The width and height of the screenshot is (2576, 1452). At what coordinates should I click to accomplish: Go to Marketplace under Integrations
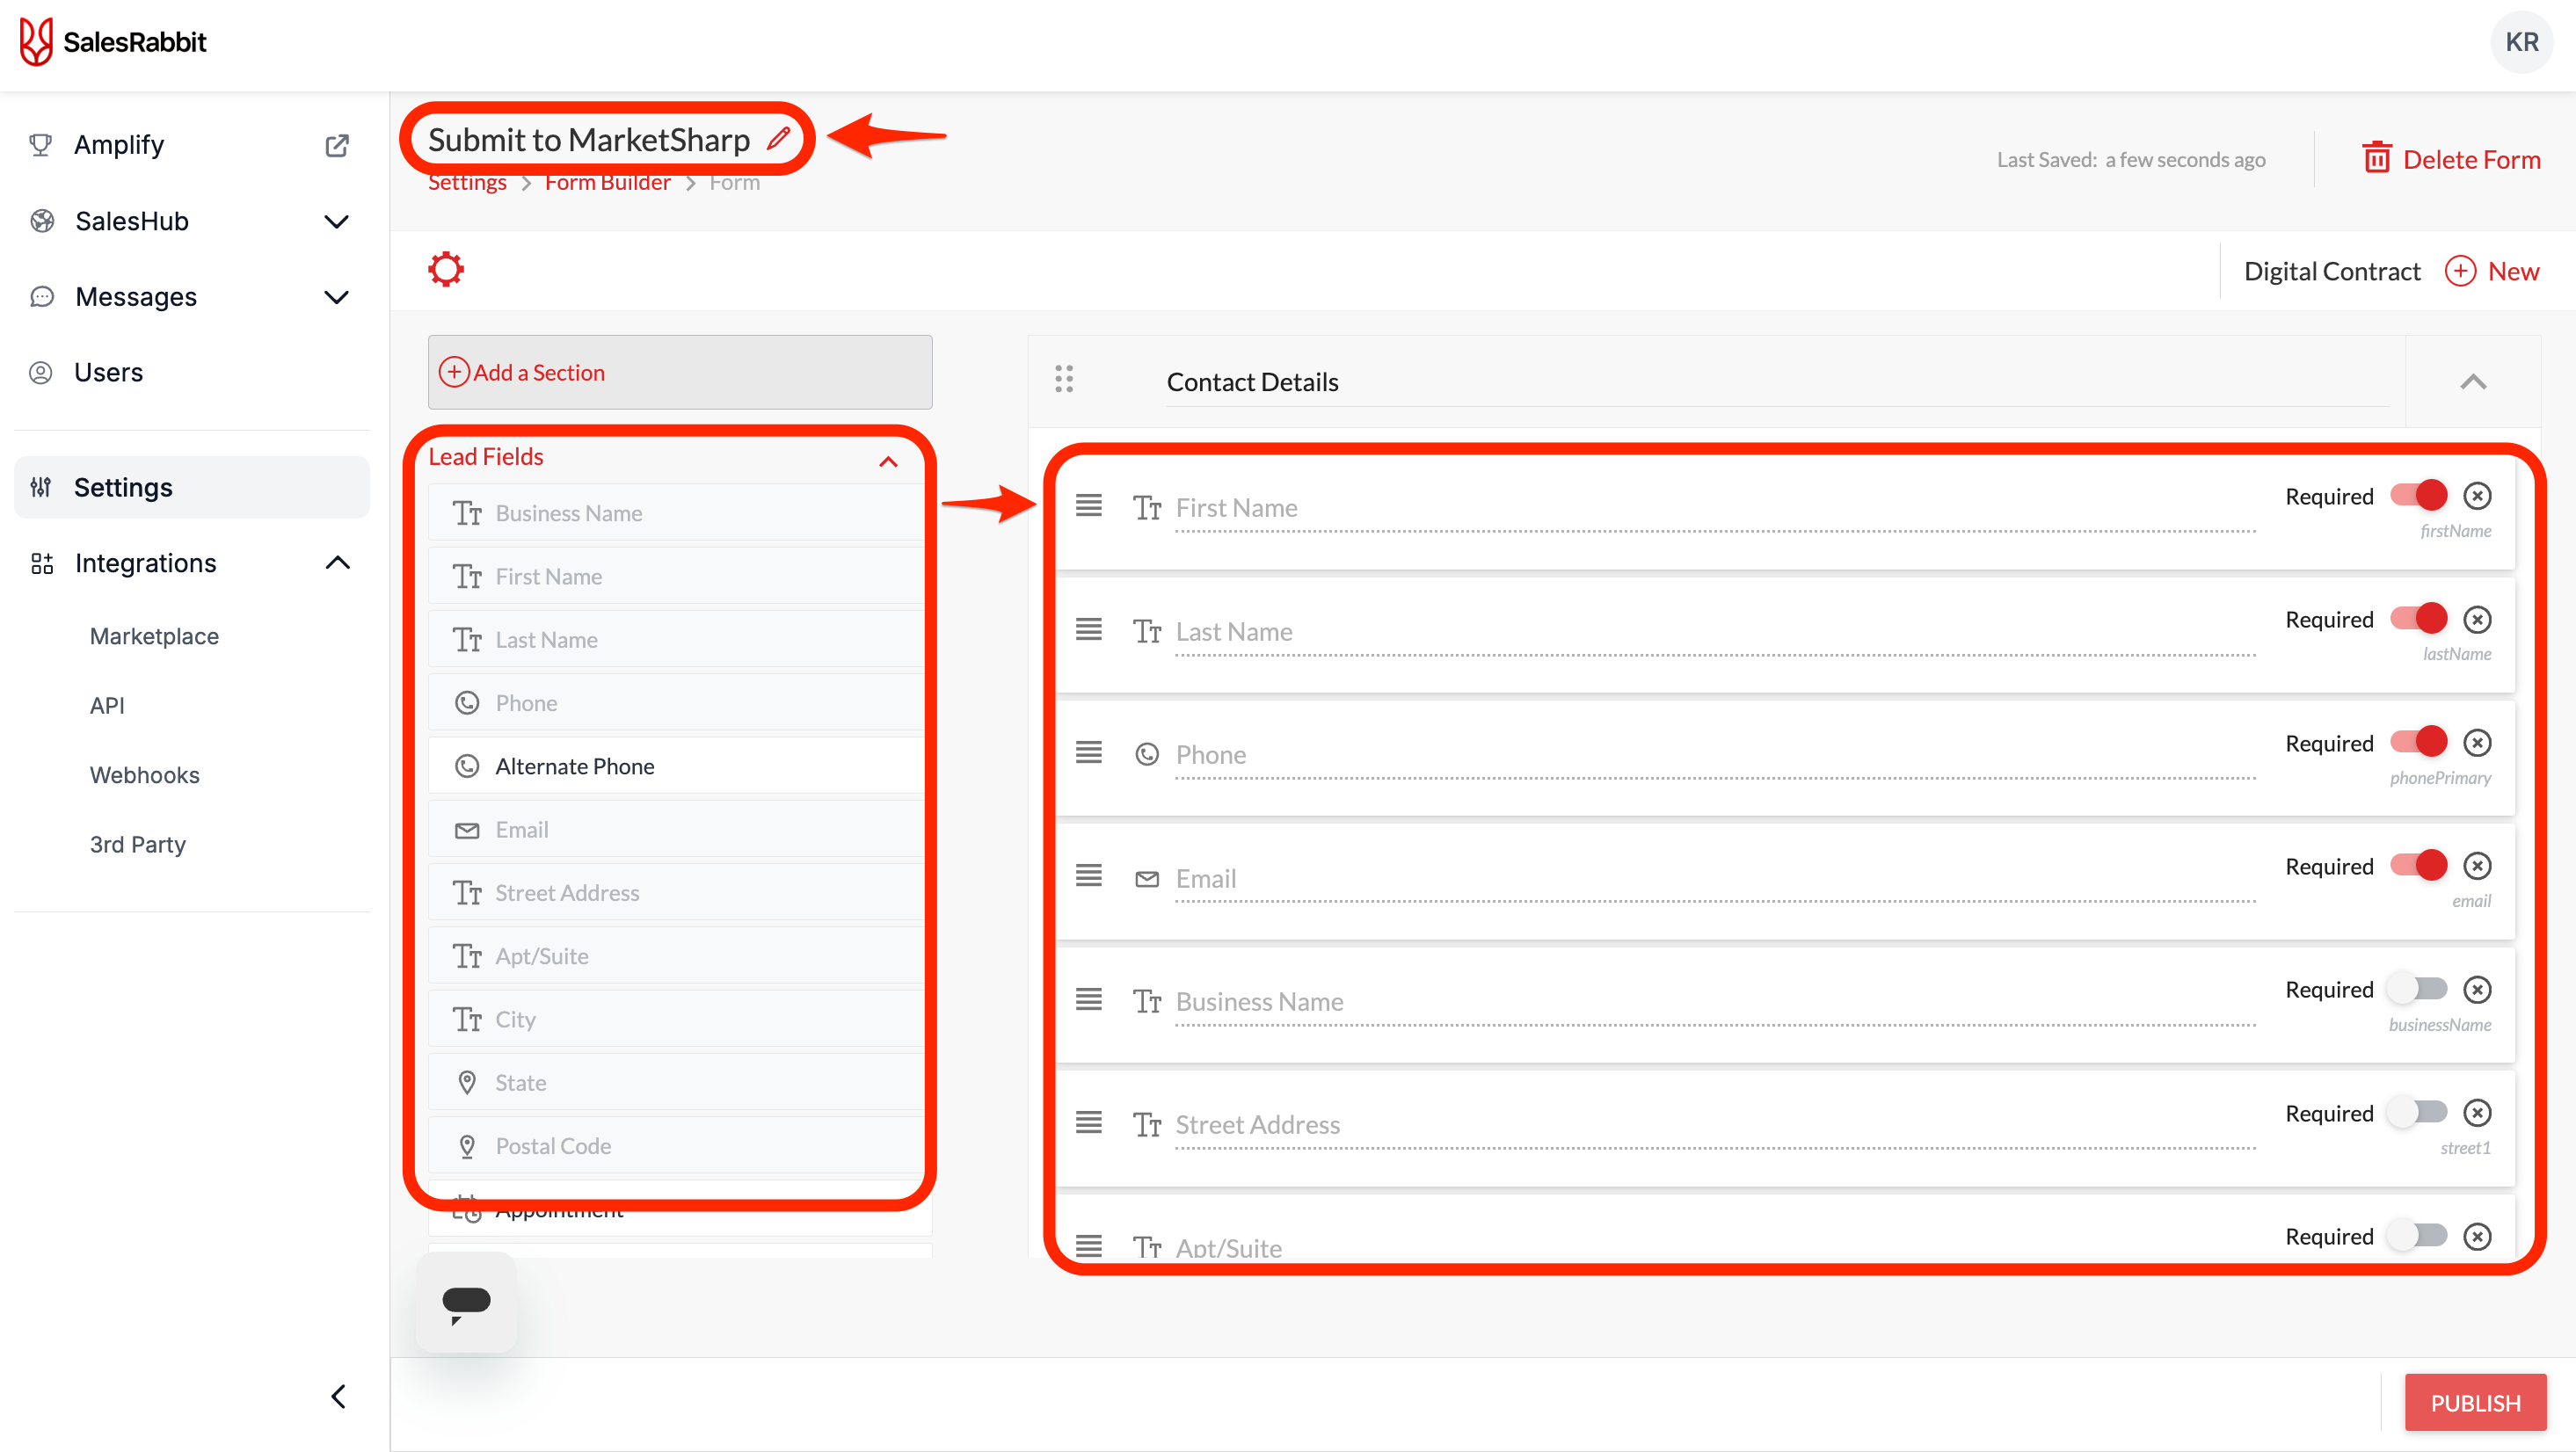(x=154, y=636)
